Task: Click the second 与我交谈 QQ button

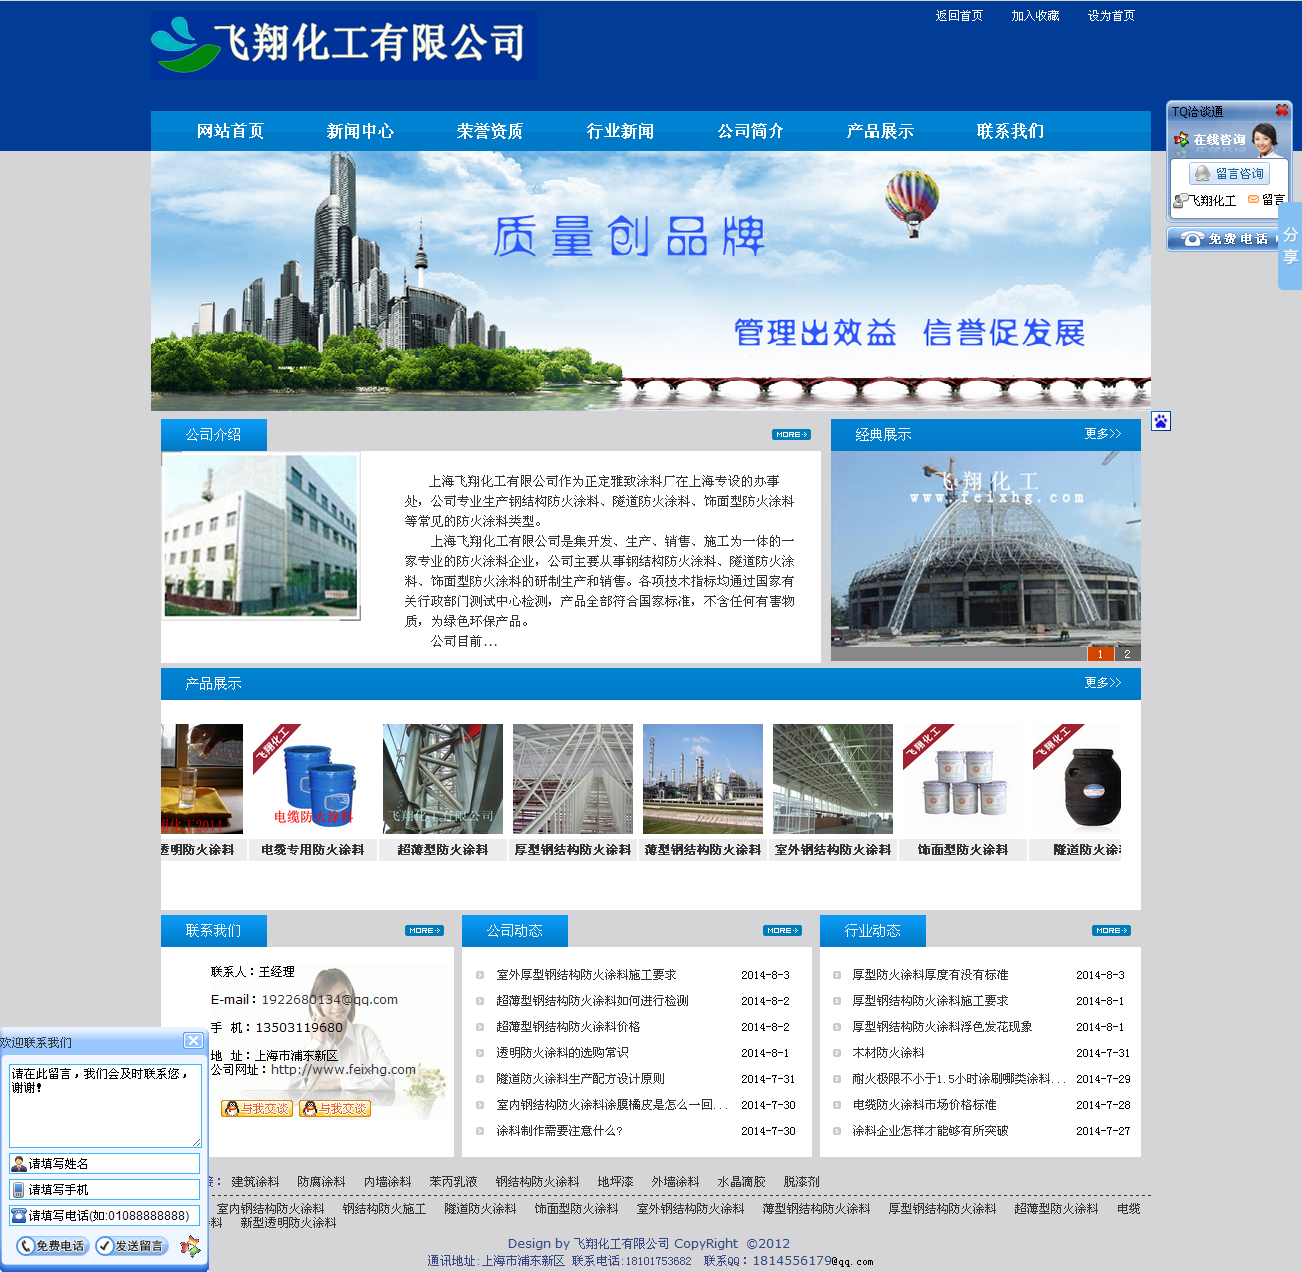Action: [x=335, y=1108]
